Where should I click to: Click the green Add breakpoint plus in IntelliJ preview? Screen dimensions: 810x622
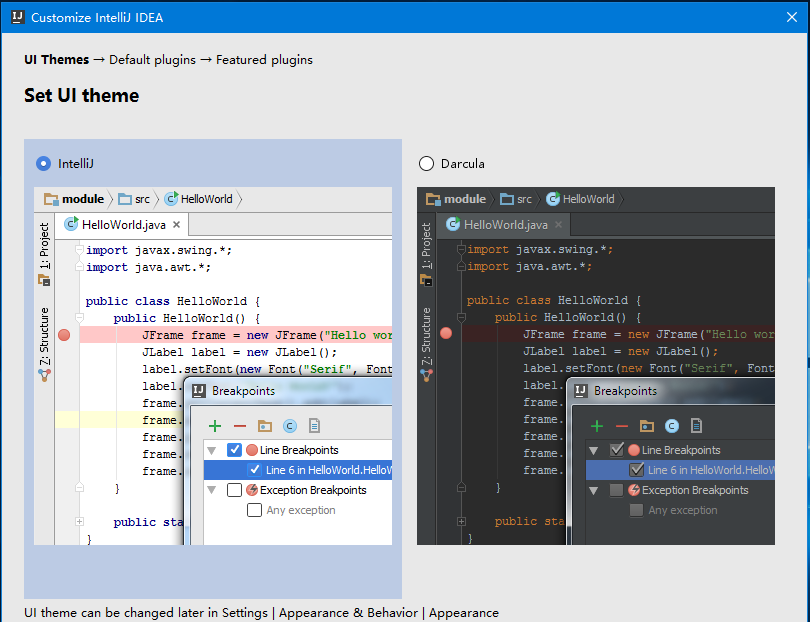tap(215, 426)
